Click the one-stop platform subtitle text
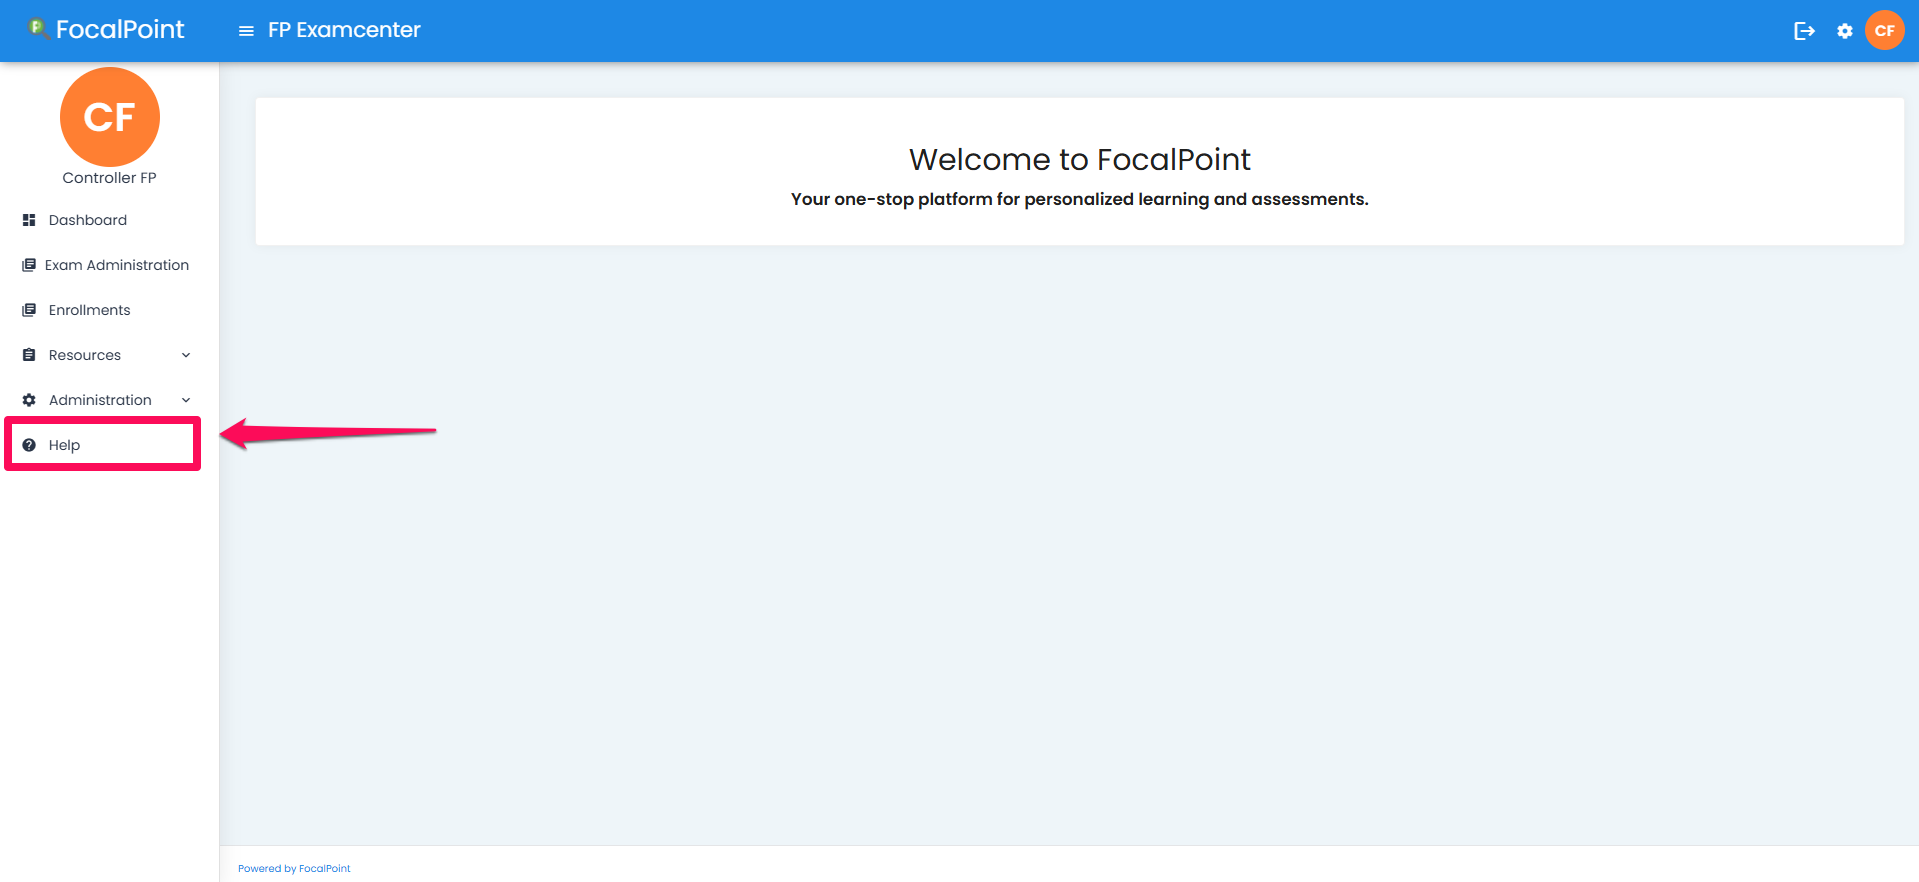The height and width of the screenshot is (882, 1919). 1080,199
